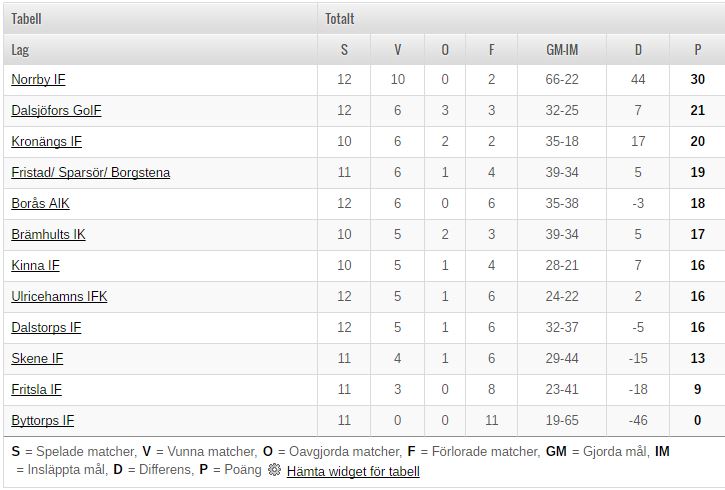Open Kinna IF team link
Viewport: 725px width, 490px height.
point(35,265)
